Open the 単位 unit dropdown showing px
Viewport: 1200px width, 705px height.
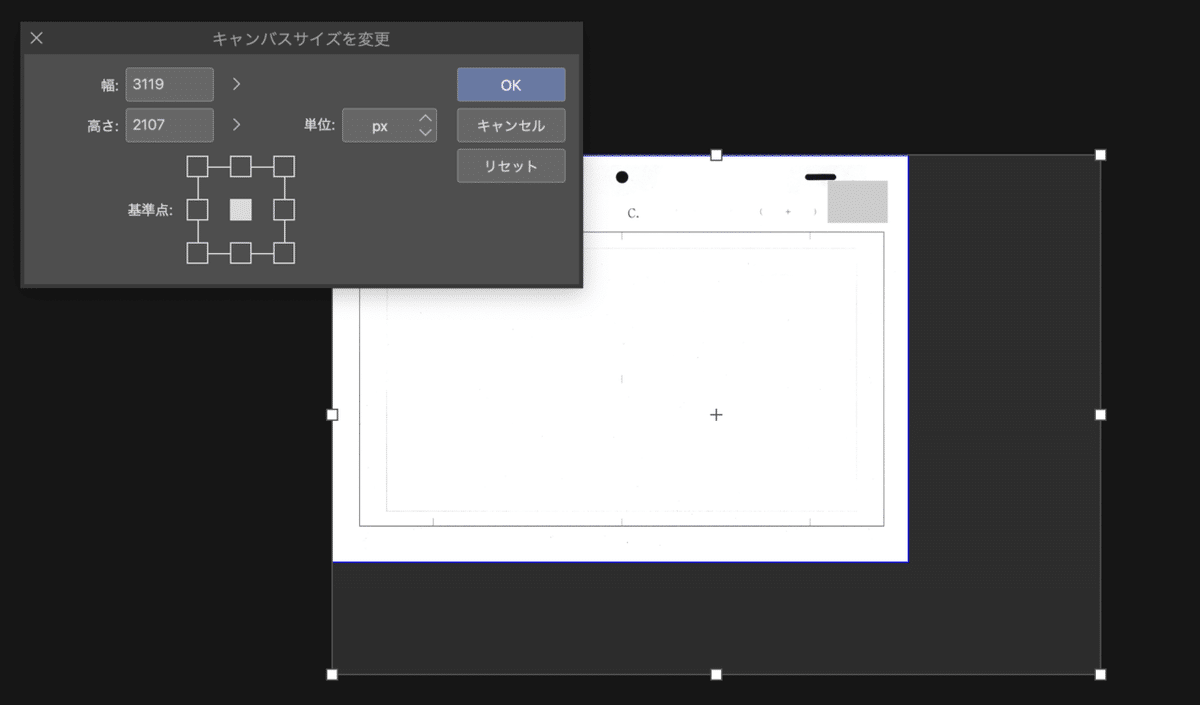[384, 125]
